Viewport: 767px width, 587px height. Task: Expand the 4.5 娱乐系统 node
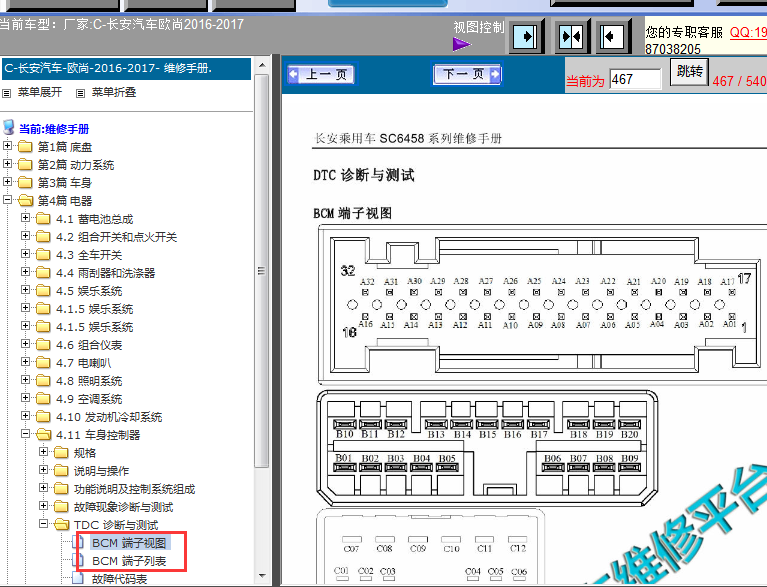(x=25, y=289)
